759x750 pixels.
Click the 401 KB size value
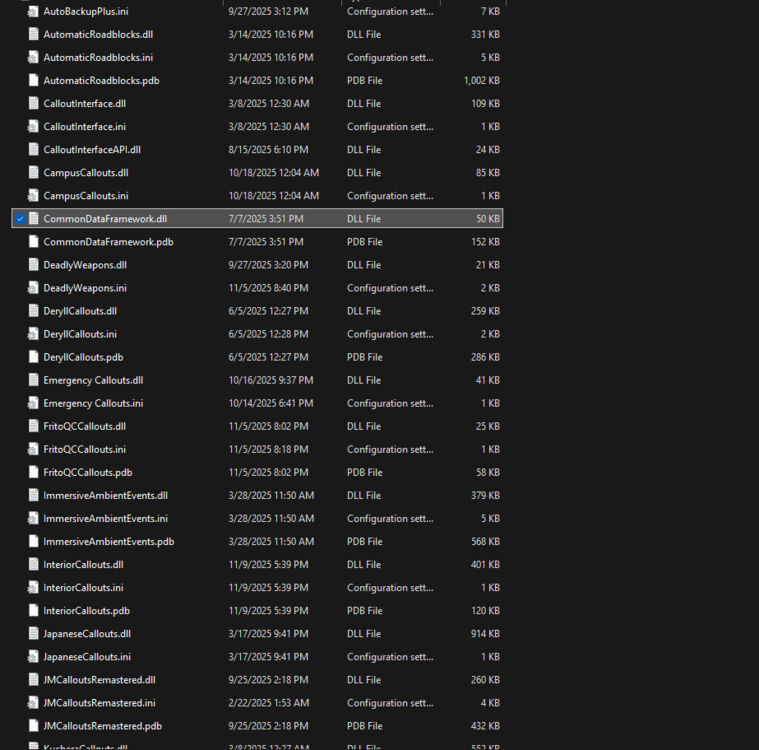pyautogui.click(x=486, y=565)
